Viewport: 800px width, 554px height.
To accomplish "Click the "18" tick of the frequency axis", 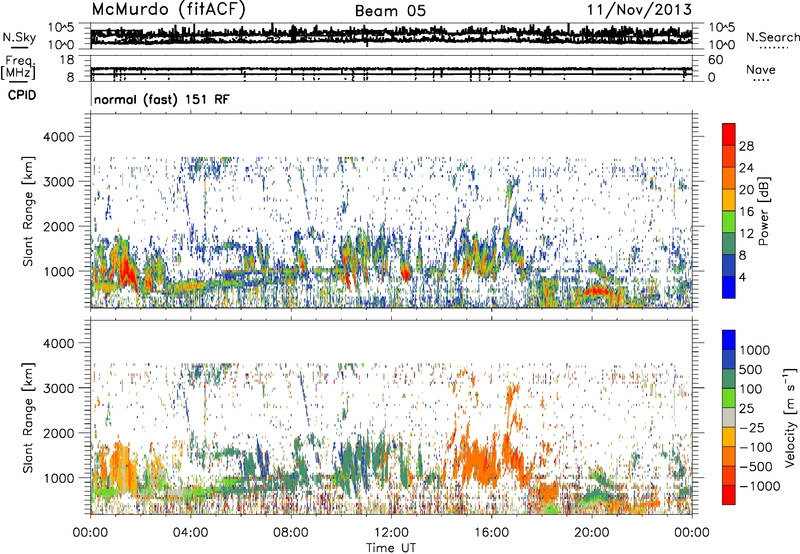I will tap(67, 60).
